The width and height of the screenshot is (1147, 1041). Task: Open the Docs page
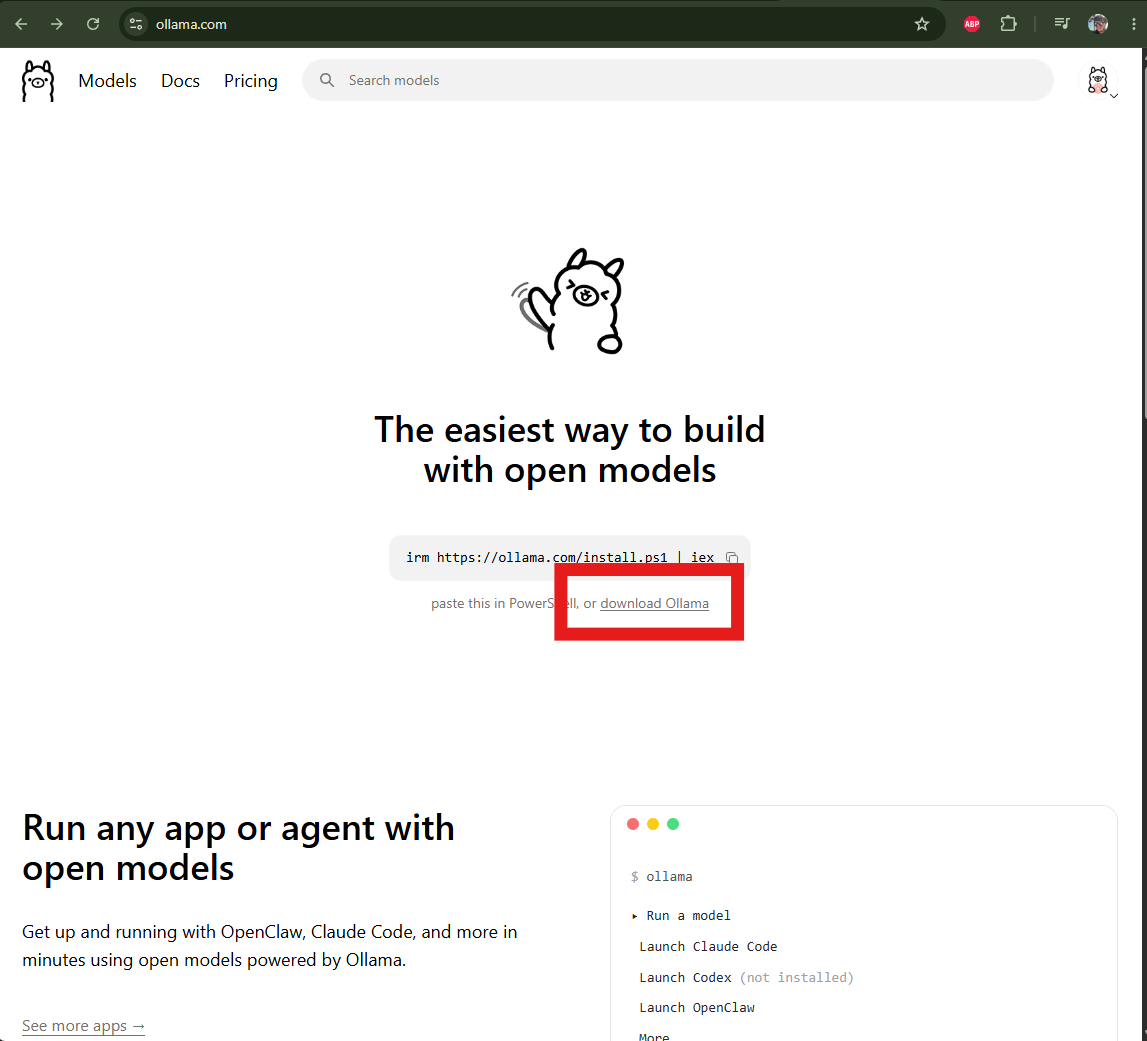coord(181,80)
